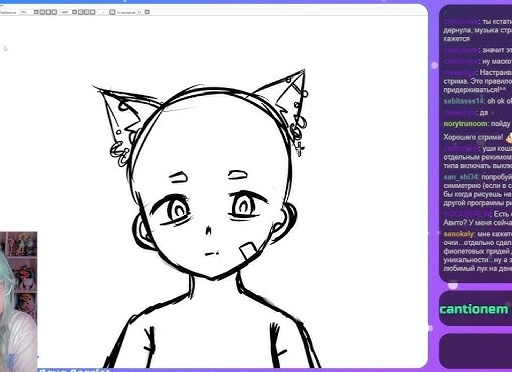Screen dimensions: 512x372
Task: Reset the canvas view rotation
Action: (92, 12)
